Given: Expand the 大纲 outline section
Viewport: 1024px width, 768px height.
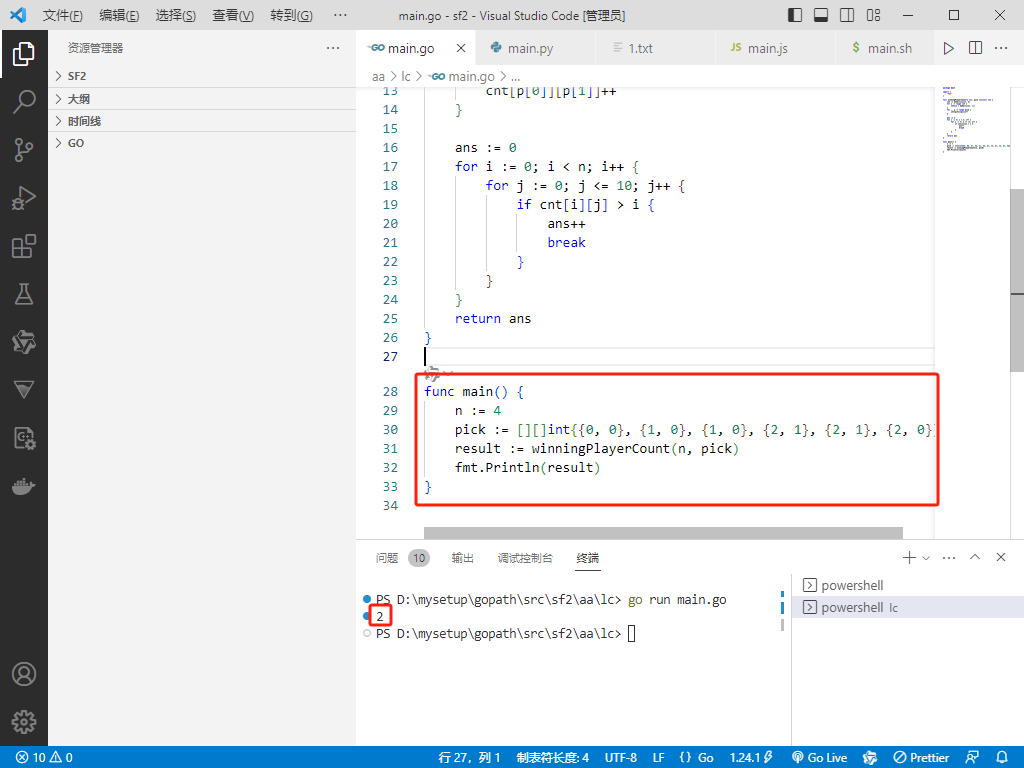Looking at the screenshot, I should [202, 99].
